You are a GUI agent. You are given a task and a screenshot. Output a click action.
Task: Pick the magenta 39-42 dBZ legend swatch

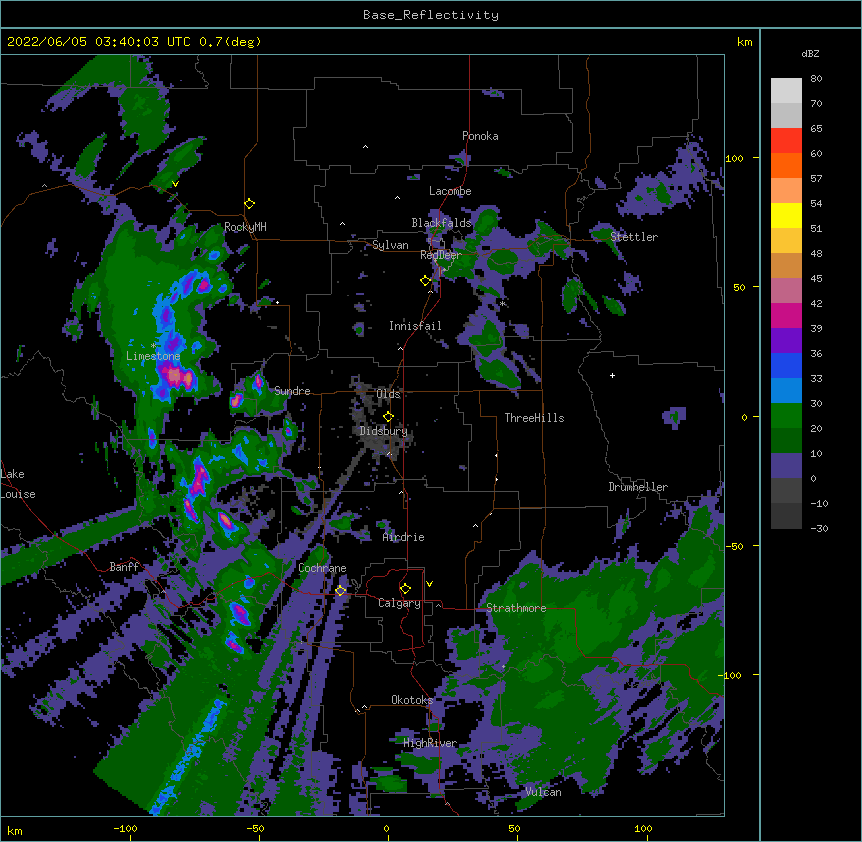[786, 315]
